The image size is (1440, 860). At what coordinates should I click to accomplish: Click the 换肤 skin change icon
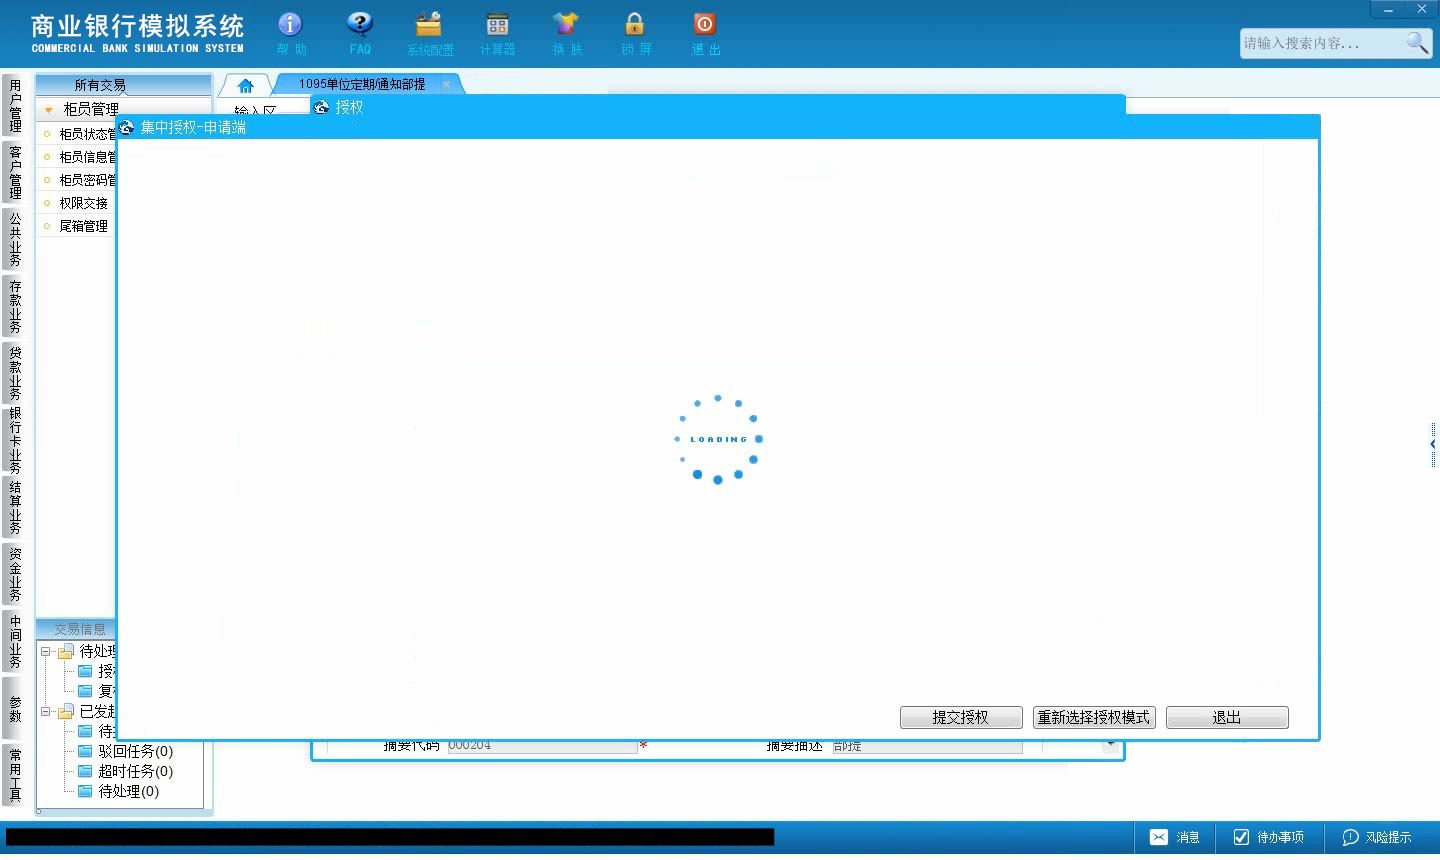click(x=566, y=25)
